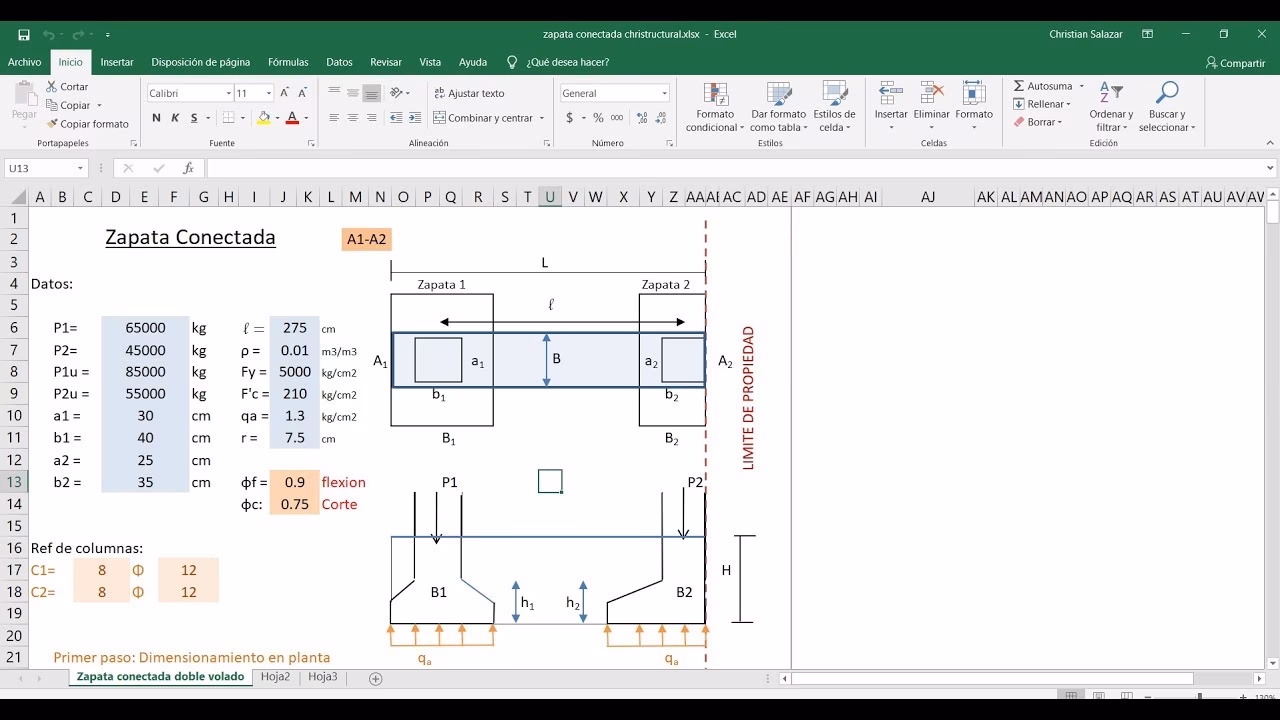The image size is (1280, 720).
Task: Toggle italic (K) formatting
Action: tap(175, 118)
